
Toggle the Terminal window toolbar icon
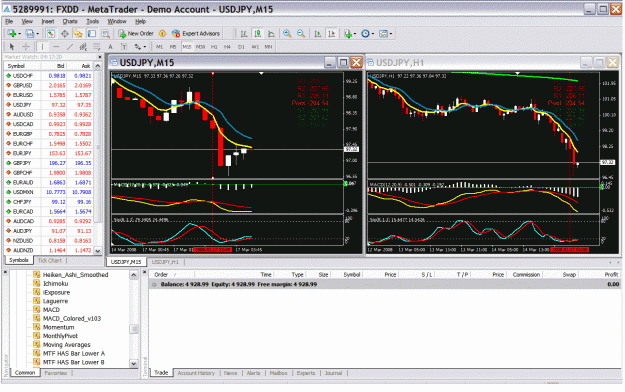tap(92, 33)
